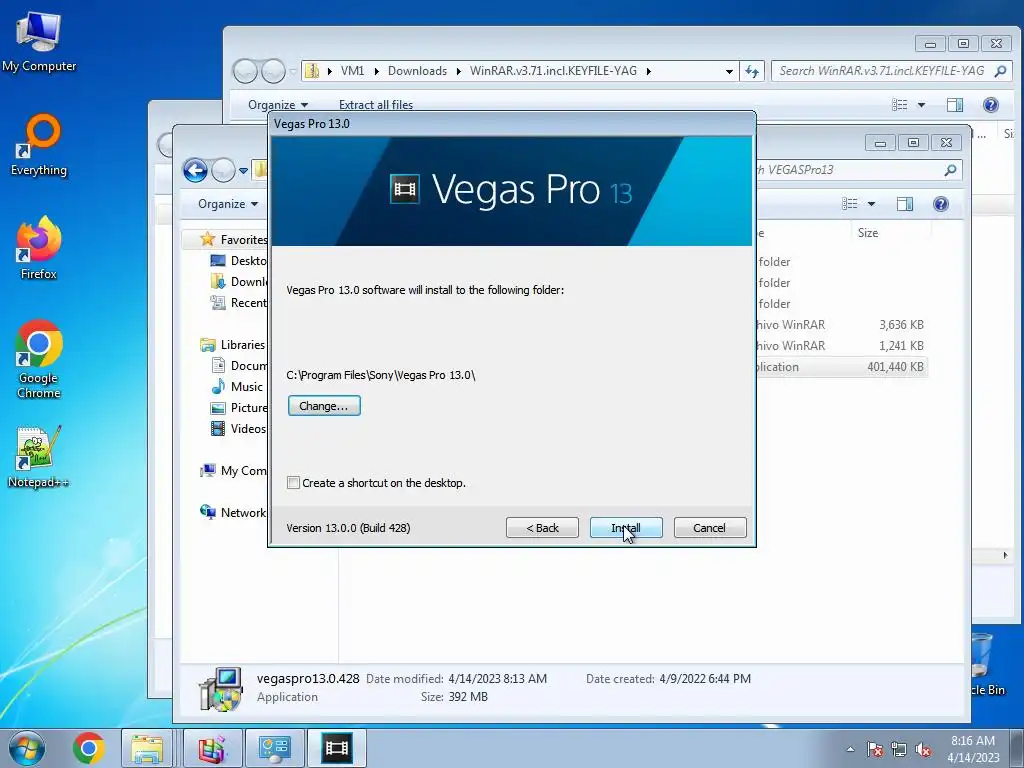Open Organize menu in VEGASPro13 window
The height and width of the screenshot is (768, 1024).
pyautogui.click(x=228, y=204)
